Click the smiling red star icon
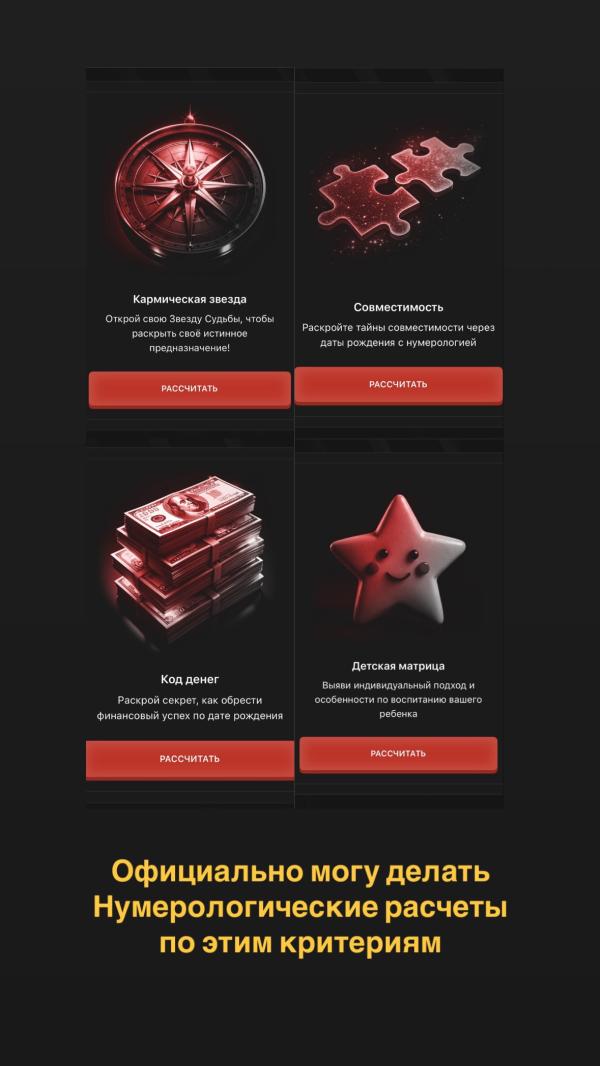 click(x=398, y=559)
